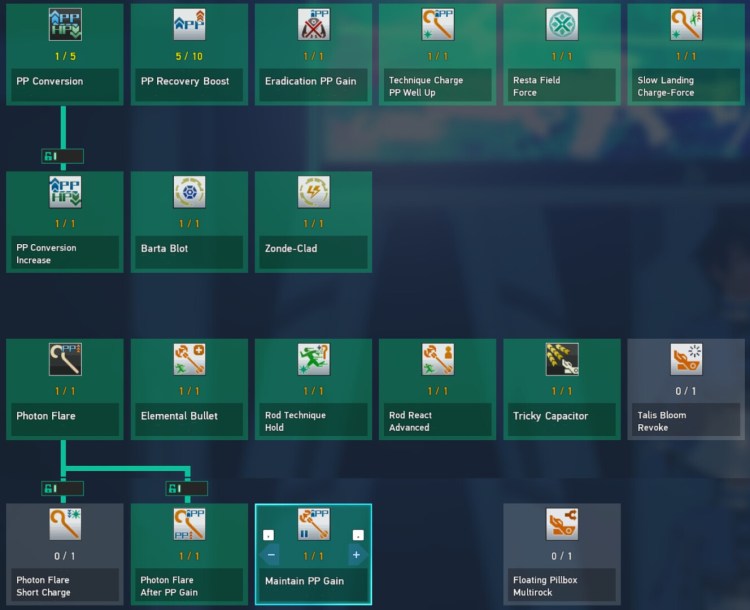Click the Eradication PP Gain icon
Viewport: 750px width, 610px height.
tap(313, 25)
